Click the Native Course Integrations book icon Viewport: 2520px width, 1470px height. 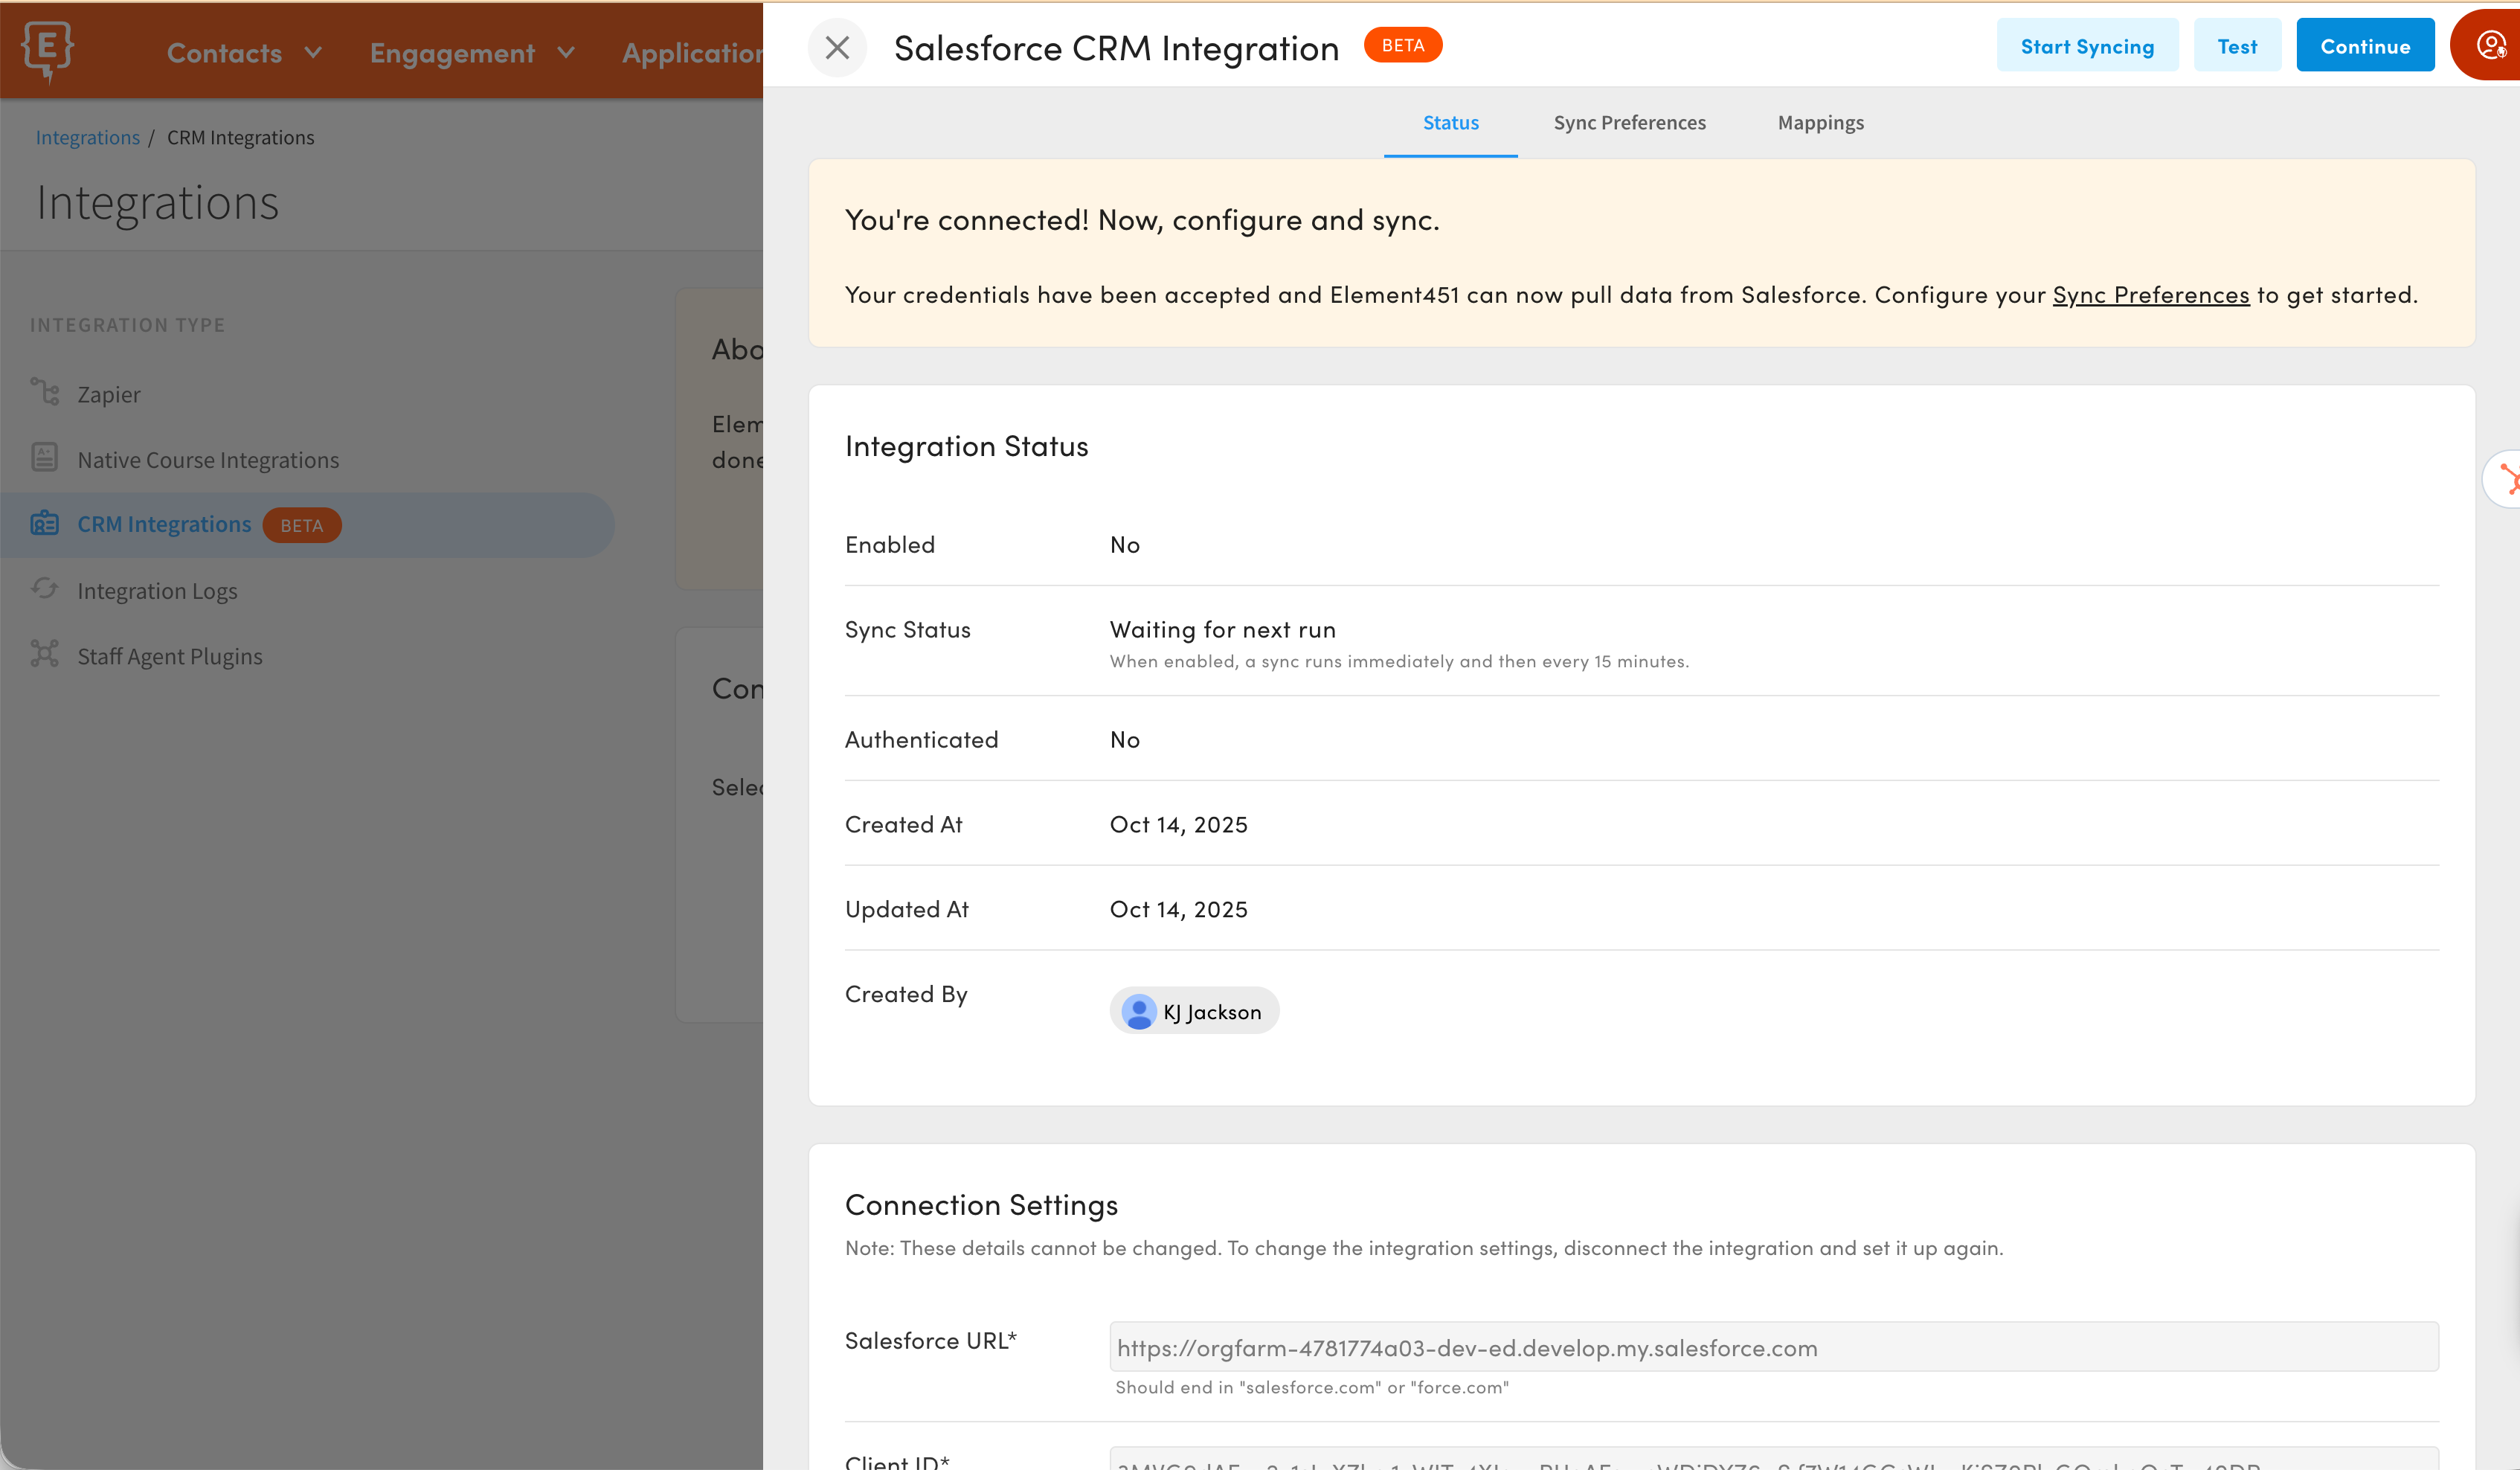pos(44,457)
